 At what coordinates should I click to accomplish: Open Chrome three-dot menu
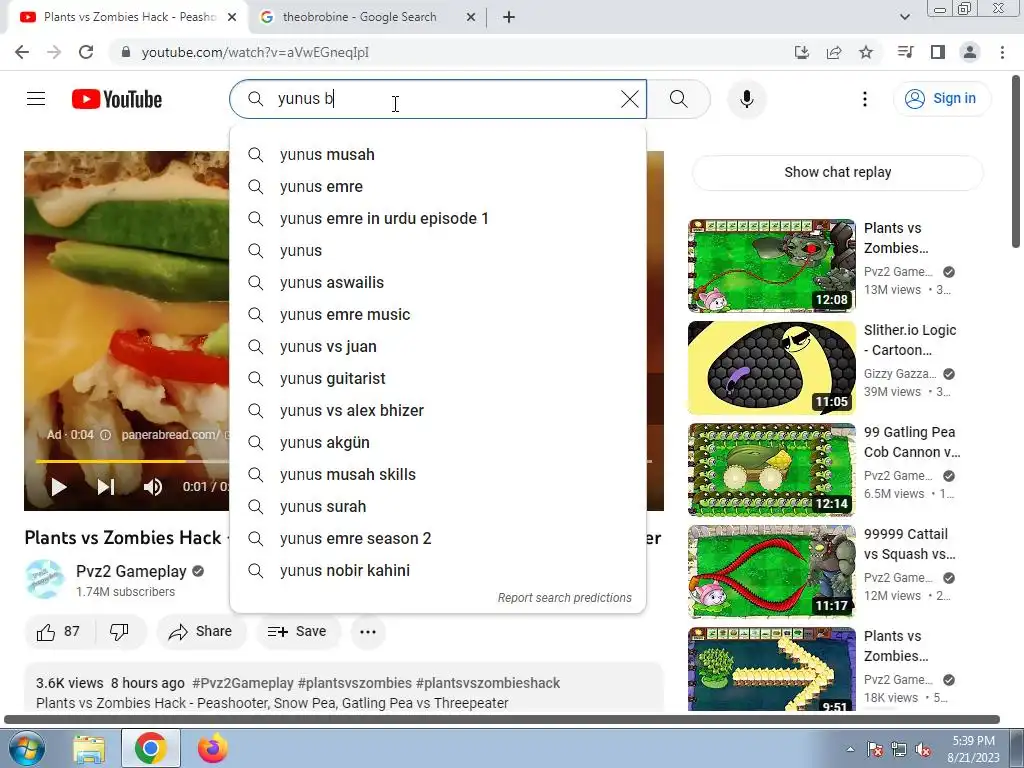[x=1002, y=52]
